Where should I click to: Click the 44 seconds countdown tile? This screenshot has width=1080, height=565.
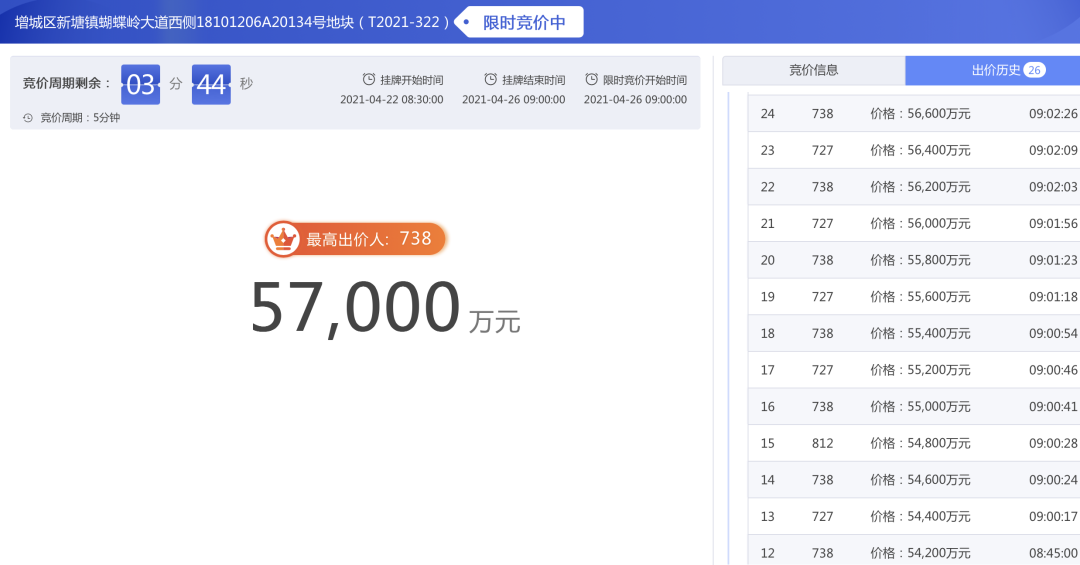coord(211,84)
